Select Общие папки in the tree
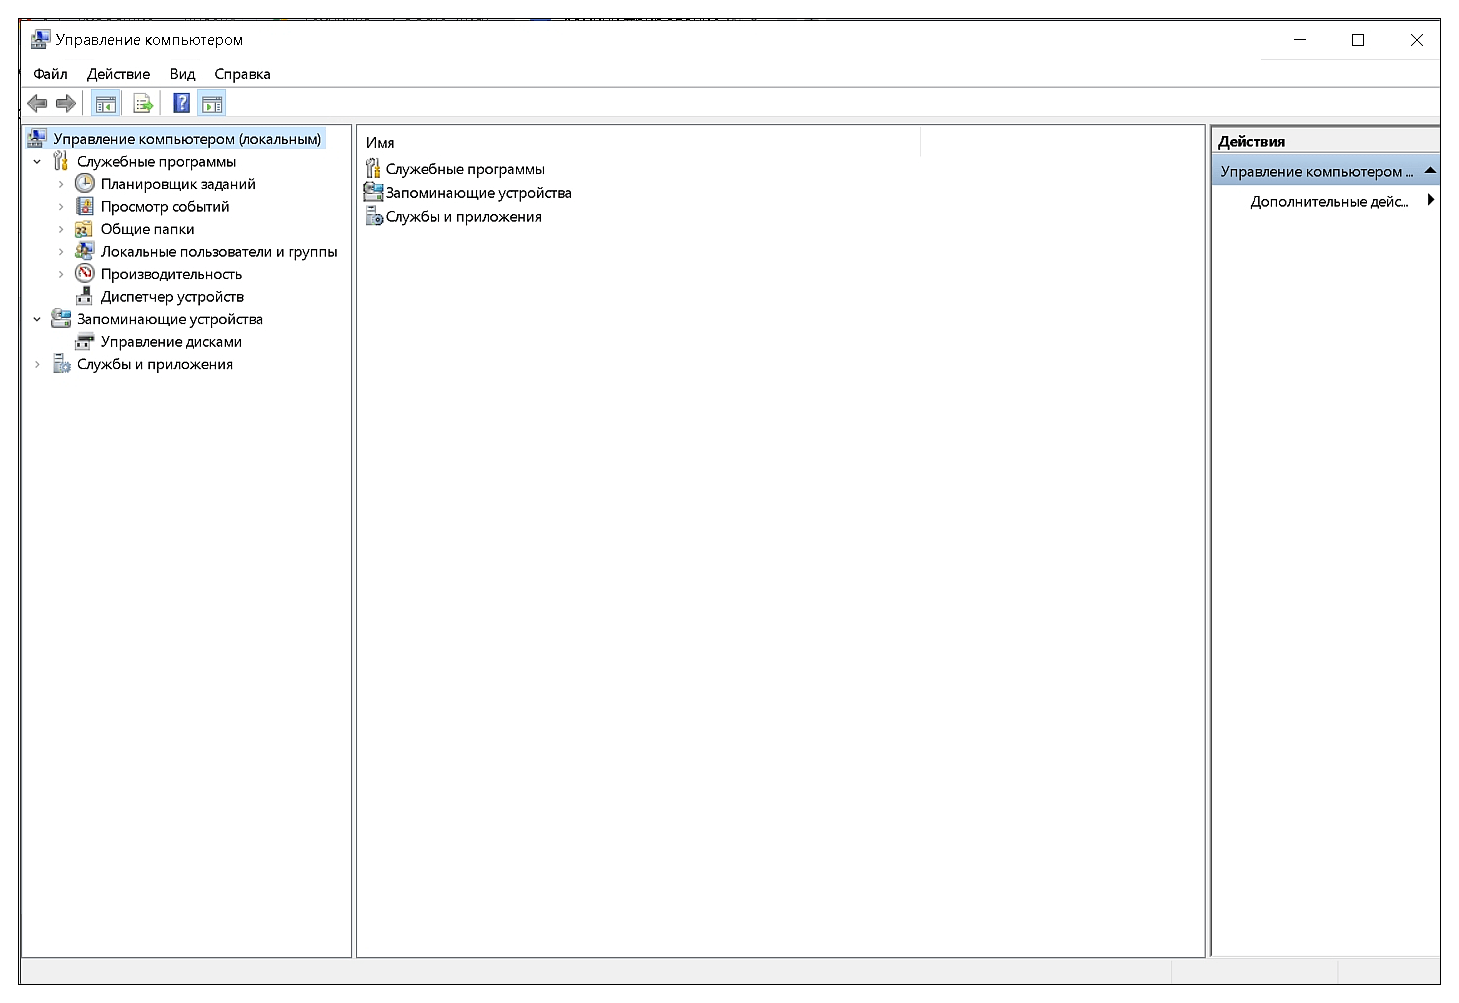 [x=147, y=229]
